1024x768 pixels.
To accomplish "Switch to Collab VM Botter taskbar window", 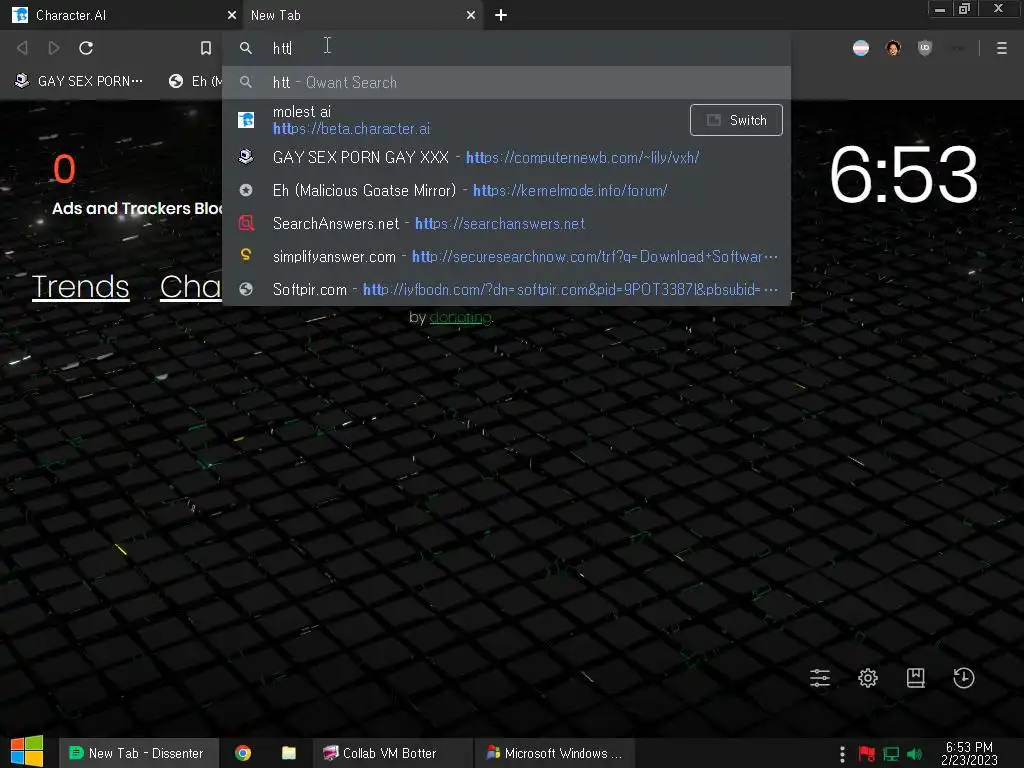I will [391, 753].
